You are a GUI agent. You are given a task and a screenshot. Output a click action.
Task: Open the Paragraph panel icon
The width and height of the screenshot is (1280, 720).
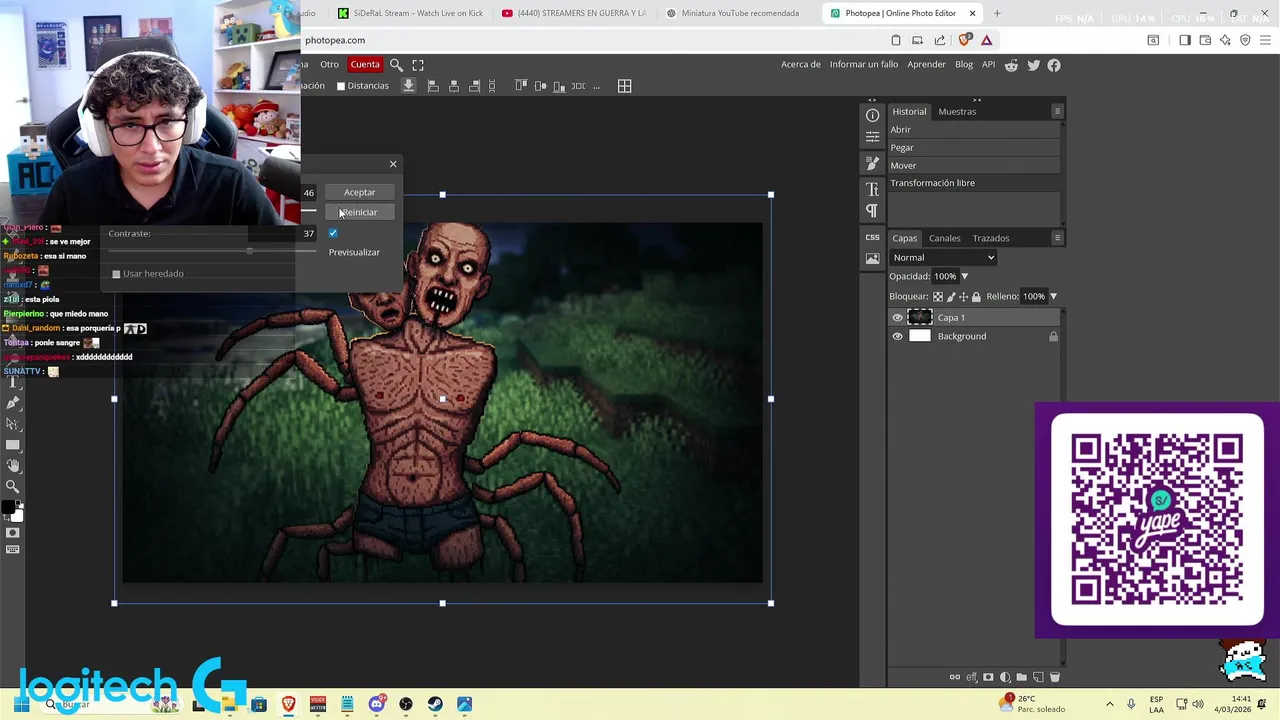(x=872, y=211)
